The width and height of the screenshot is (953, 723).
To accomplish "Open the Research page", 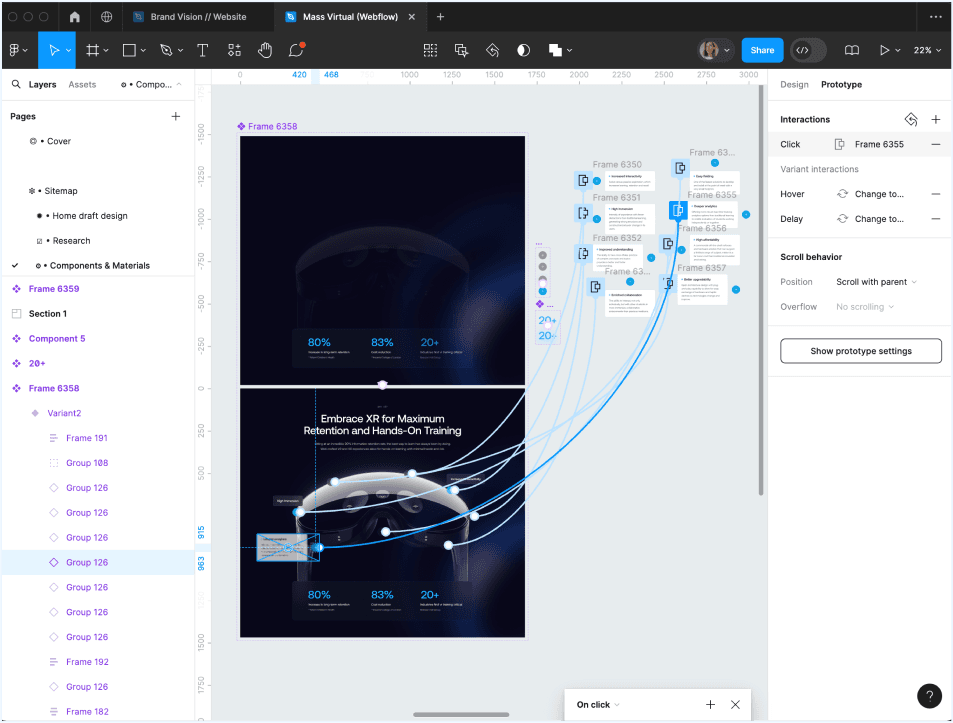I will tap(71, 241).
